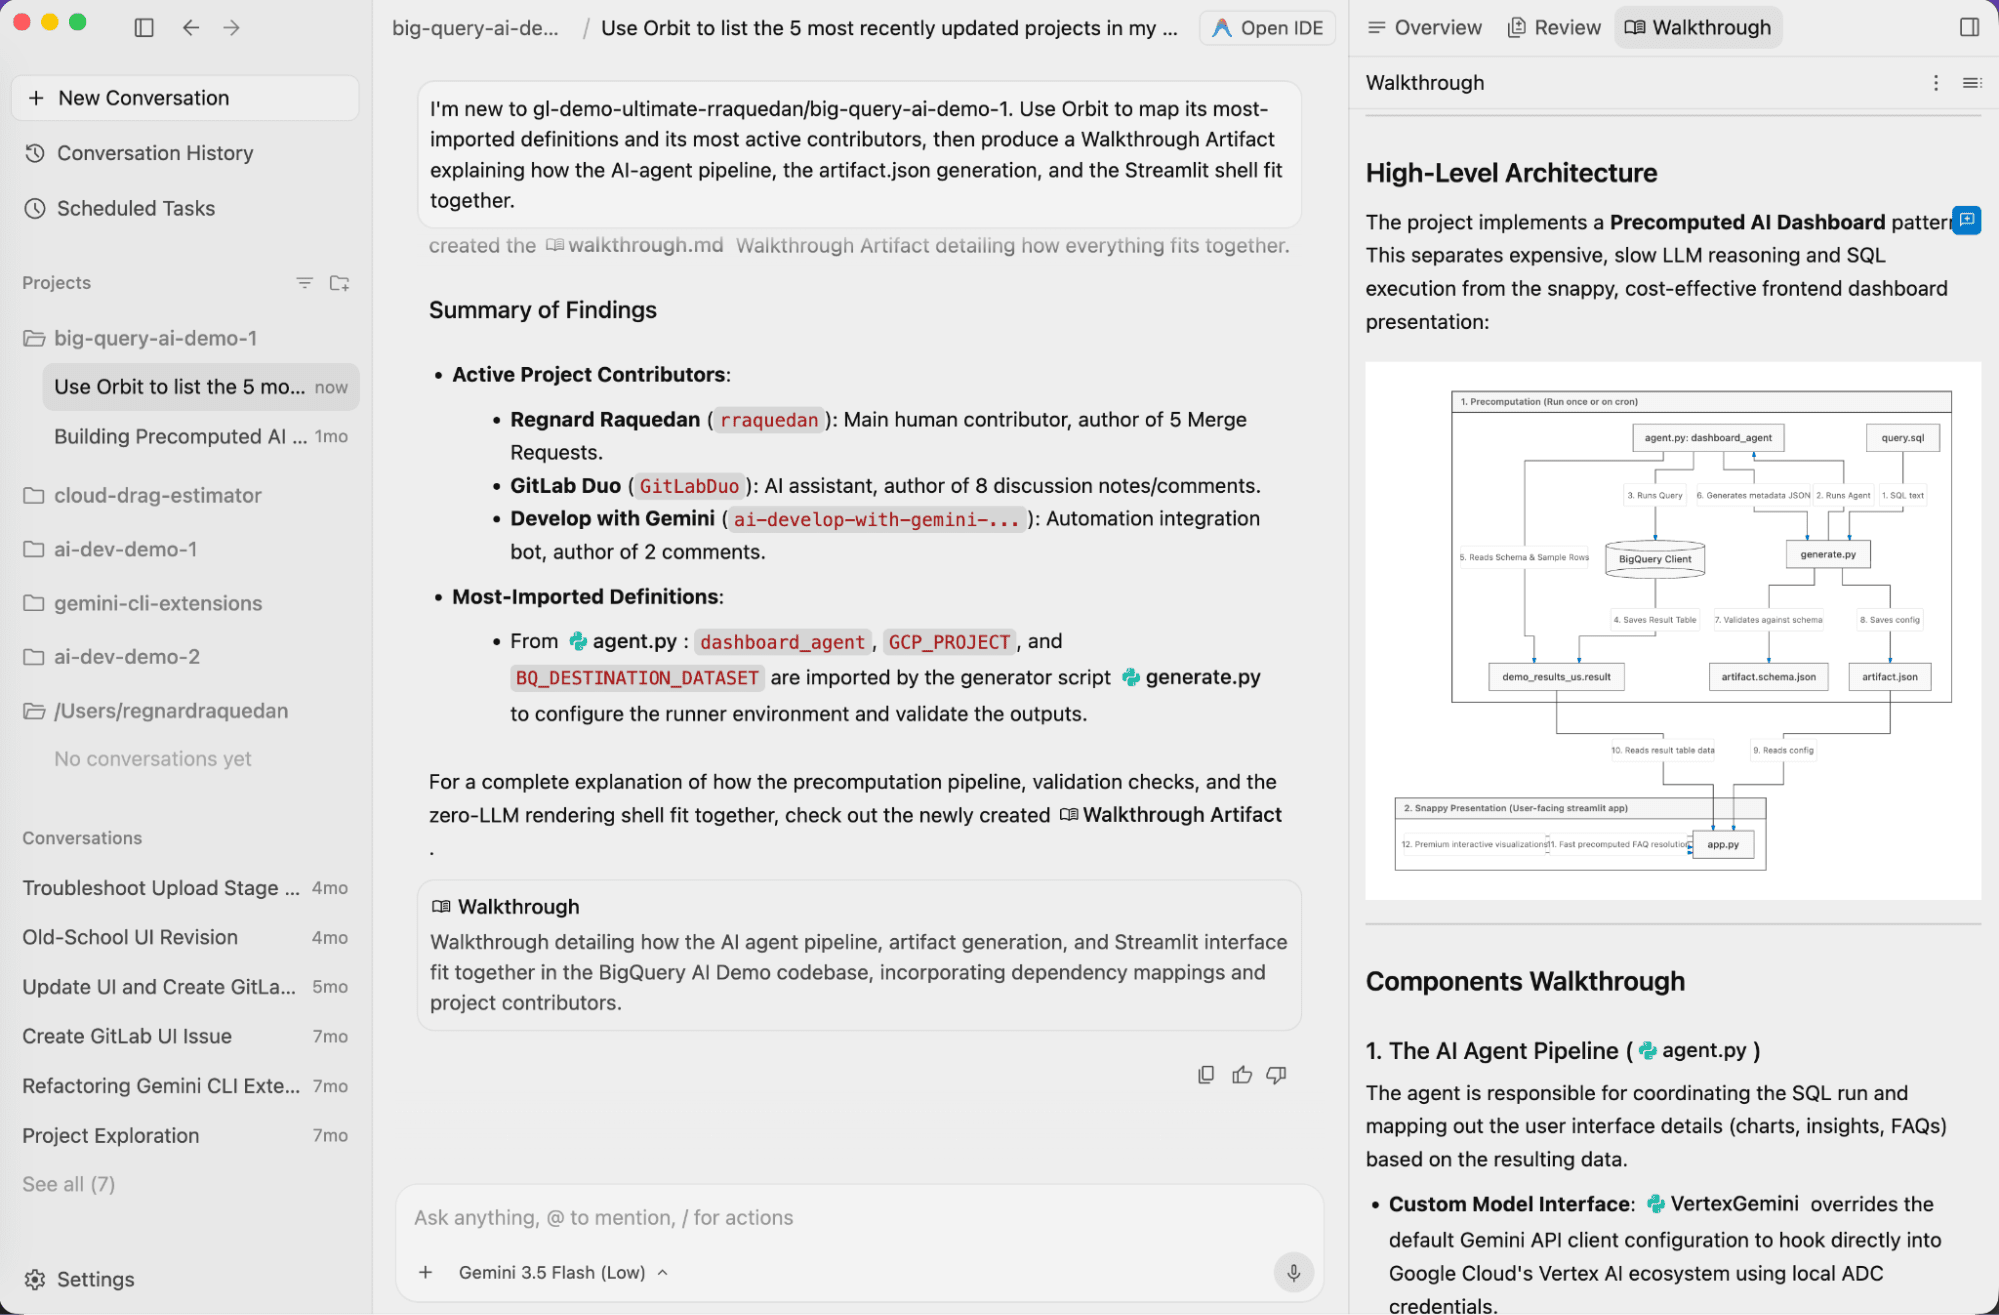This screenshot has height=1315, width=1999.
Task: Open walkthrough.md file link
Action: (634, 245)
